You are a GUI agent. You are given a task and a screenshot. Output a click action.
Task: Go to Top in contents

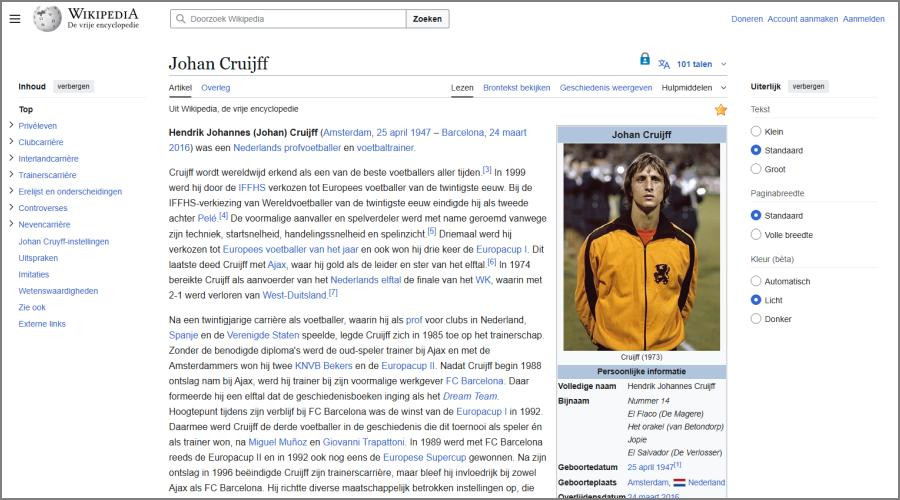tap(26, 109)
